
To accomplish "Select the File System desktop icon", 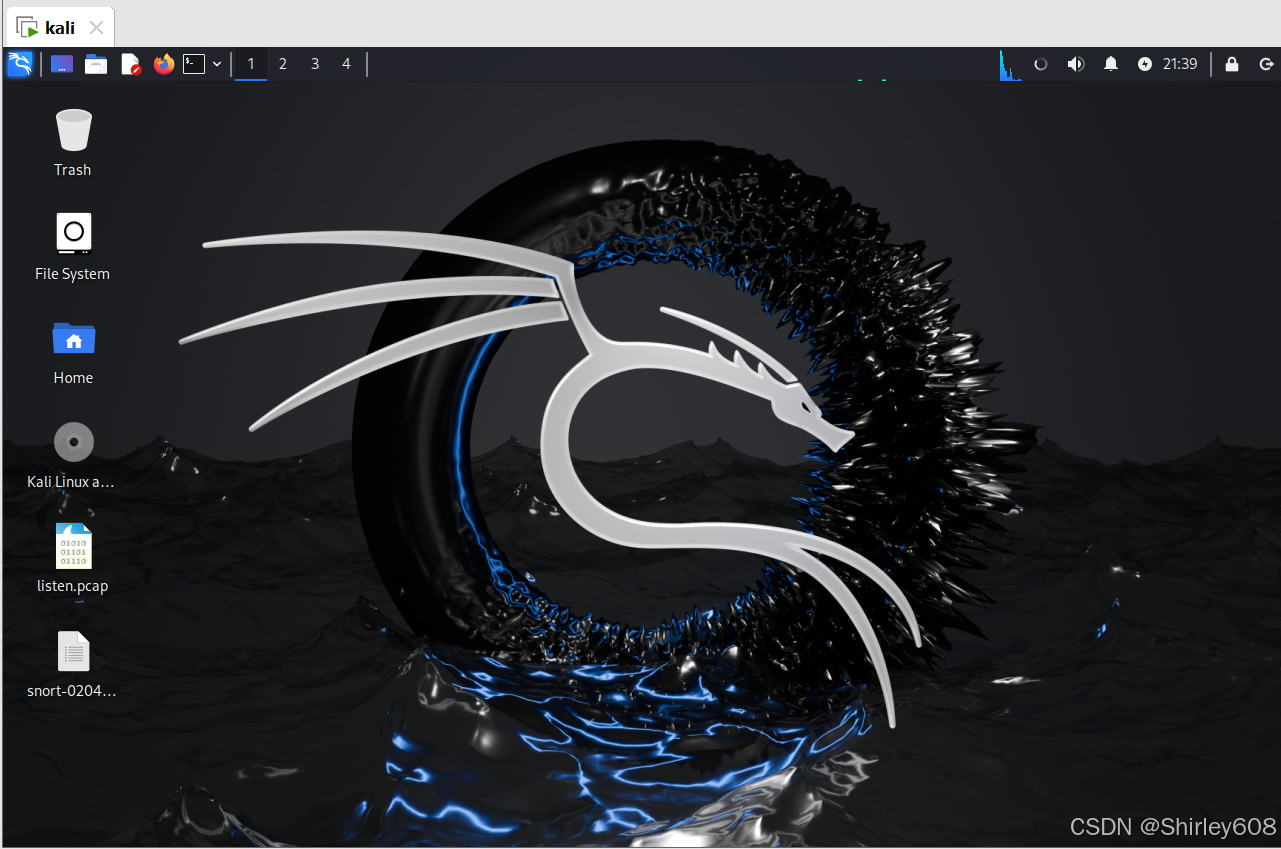I will [73, 247].
